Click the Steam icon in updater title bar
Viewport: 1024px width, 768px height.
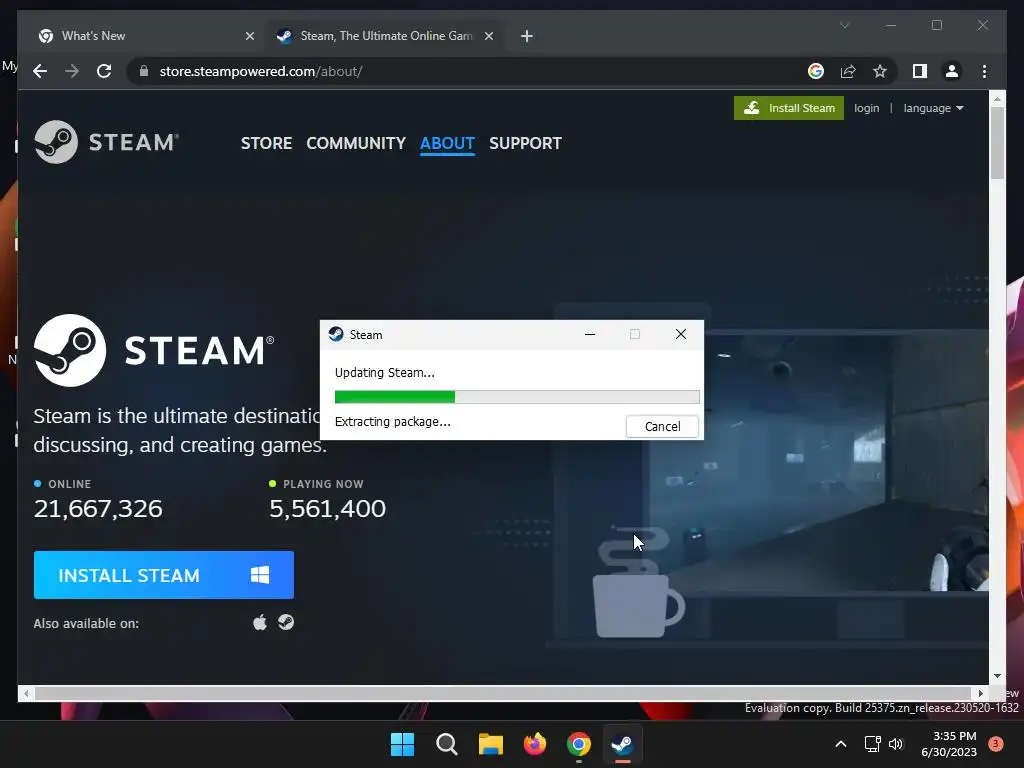coord(336,334)
